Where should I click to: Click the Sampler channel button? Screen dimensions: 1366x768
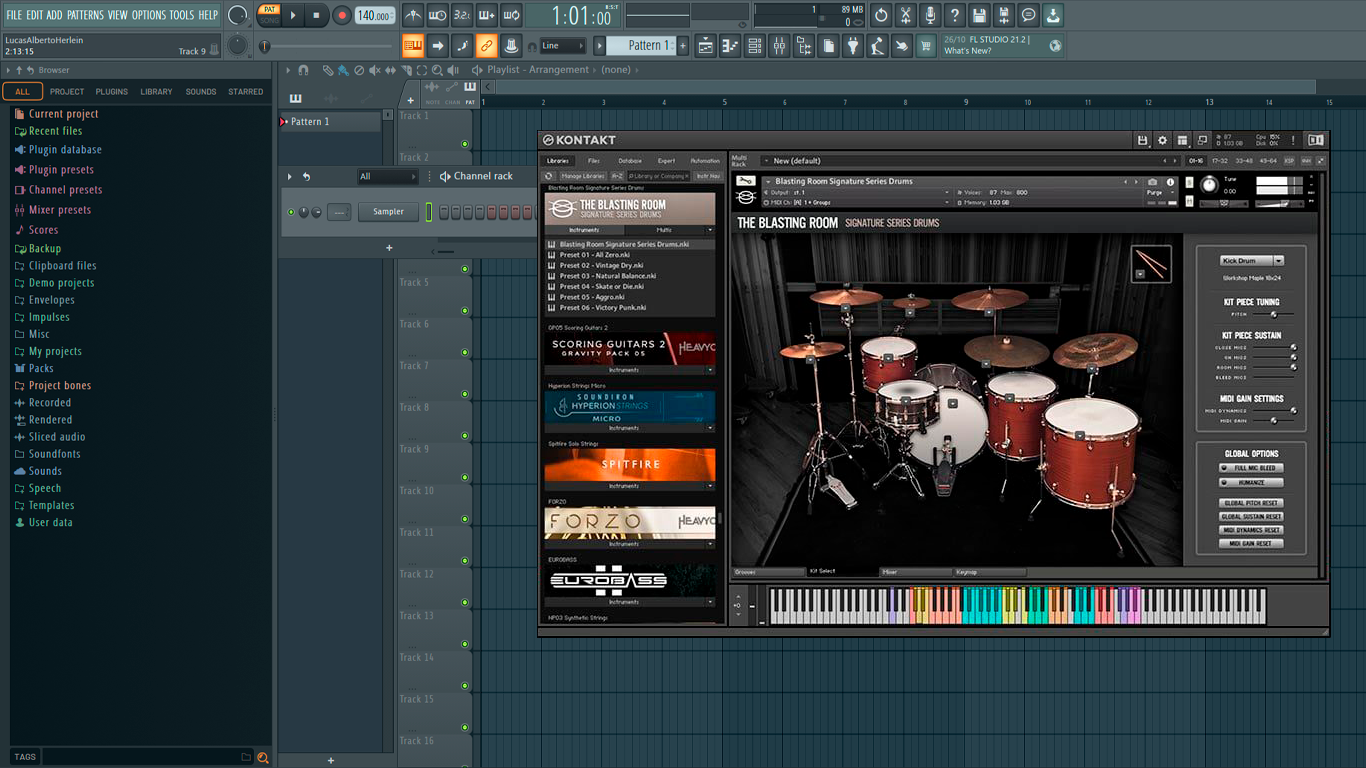[389, 212]
